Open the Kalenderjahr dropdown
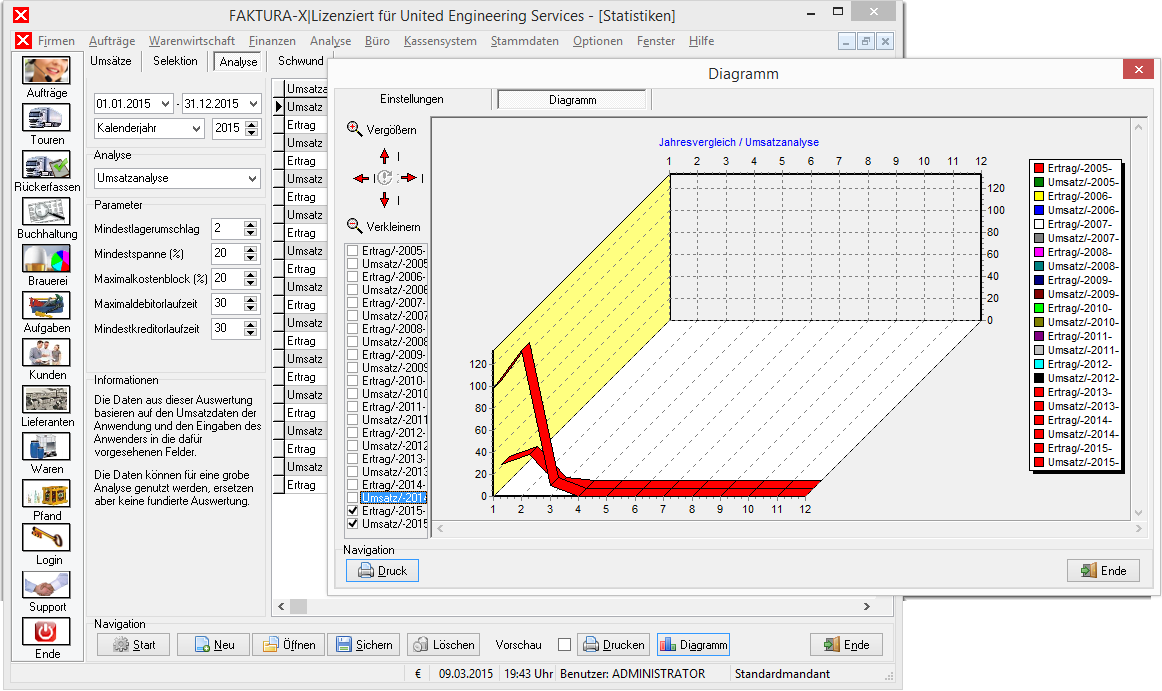The height and width of the screenshot is (691, 1162). 196,128
